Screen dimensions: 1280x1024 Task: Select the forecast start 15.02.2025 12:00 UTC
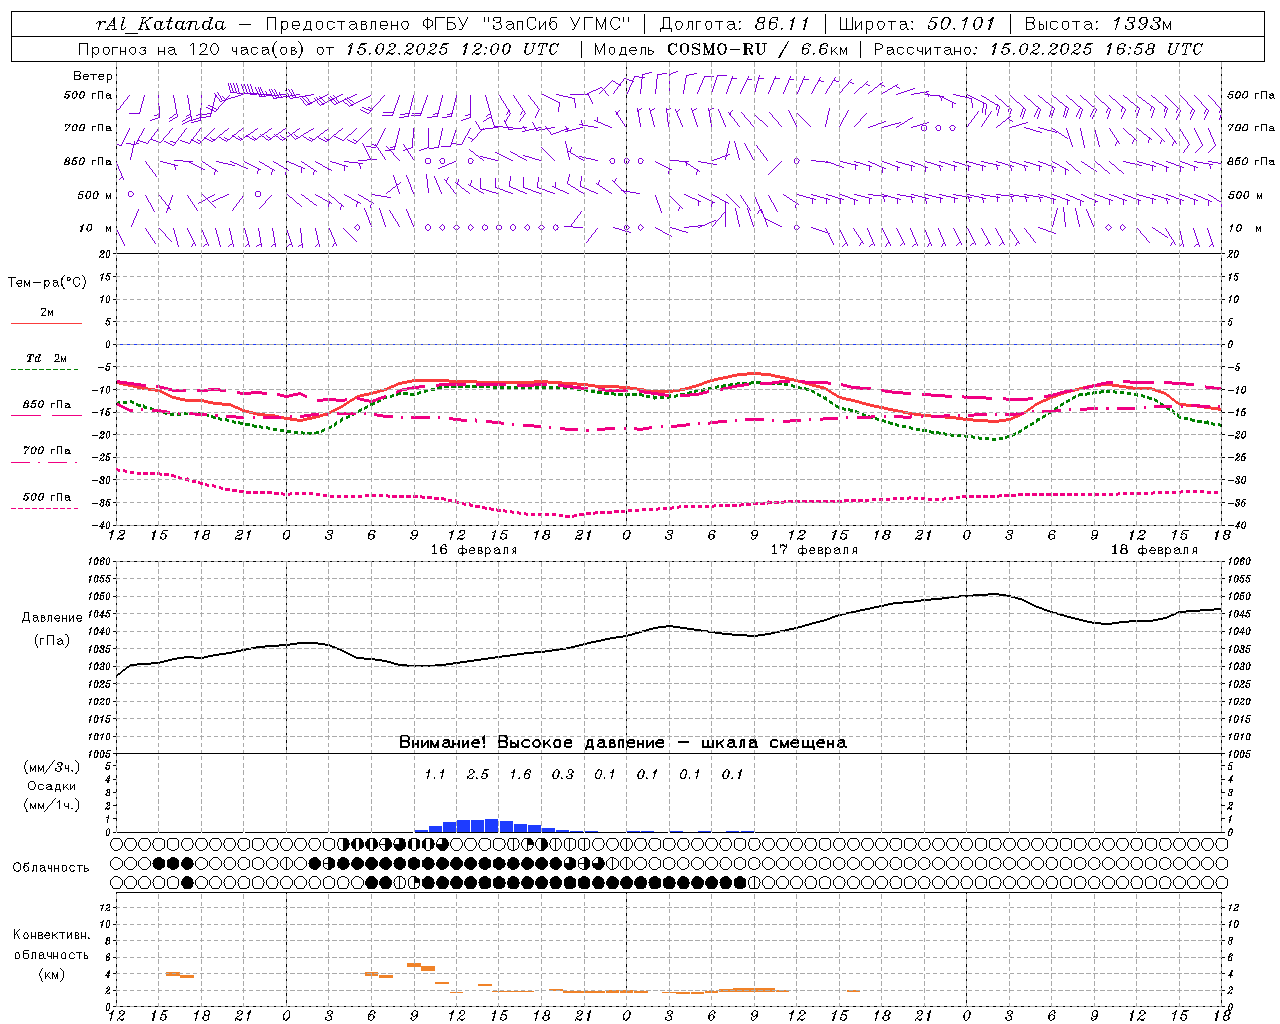click(452, 49)
